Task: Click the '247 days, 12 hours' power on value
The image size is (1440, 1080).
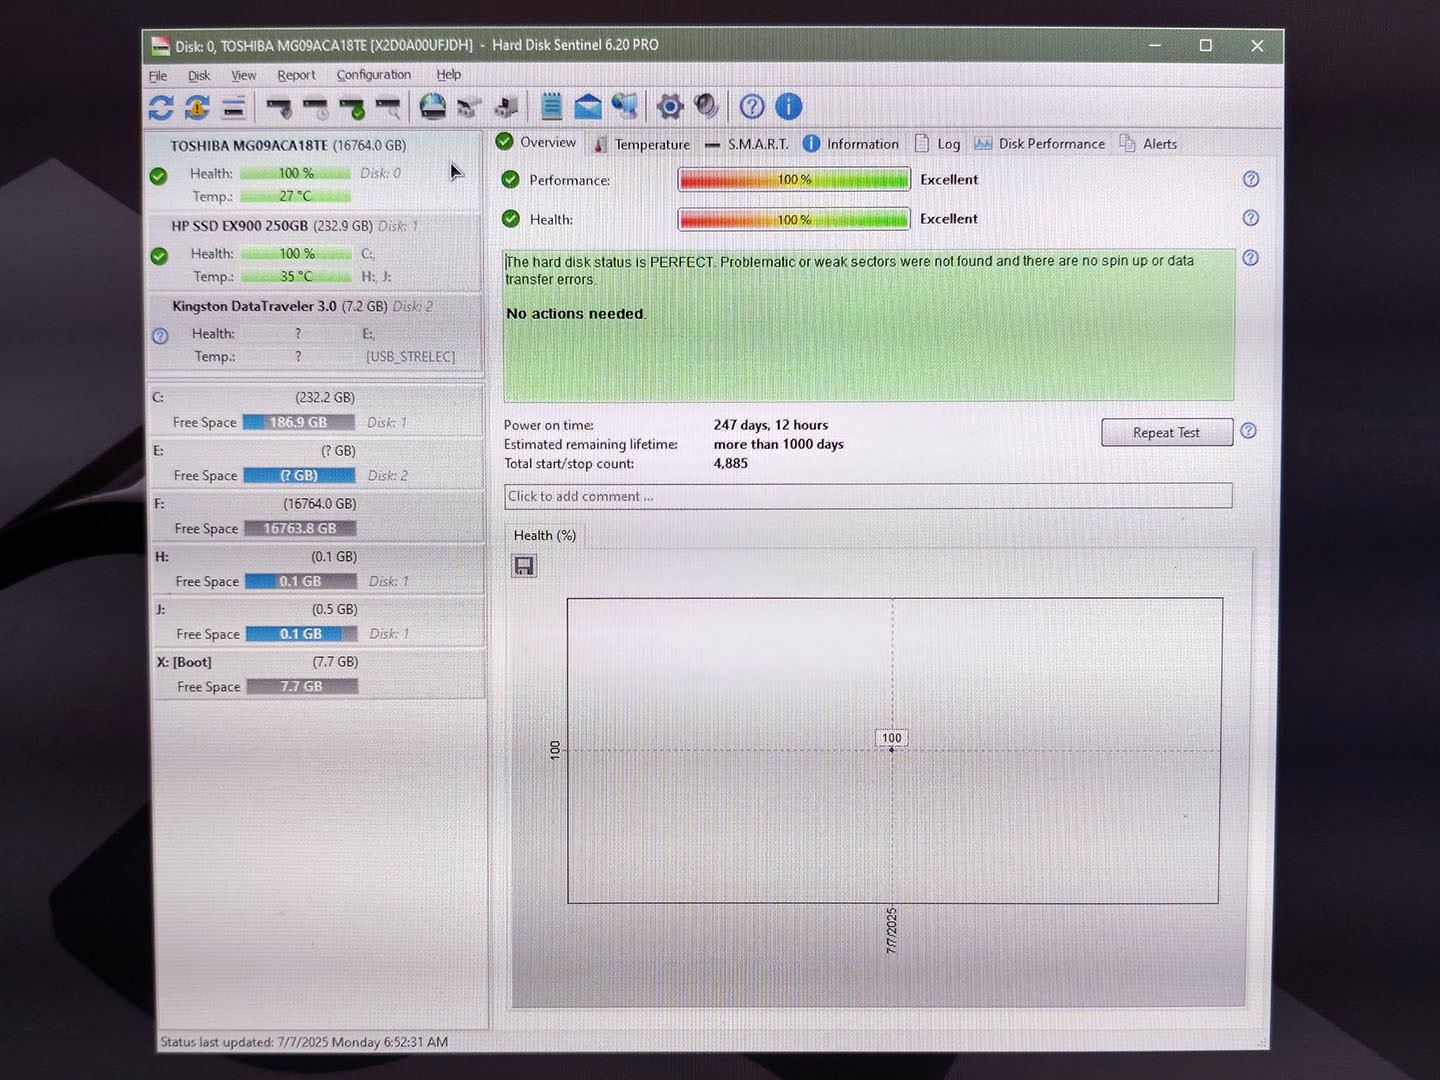Action: (771, 425)
